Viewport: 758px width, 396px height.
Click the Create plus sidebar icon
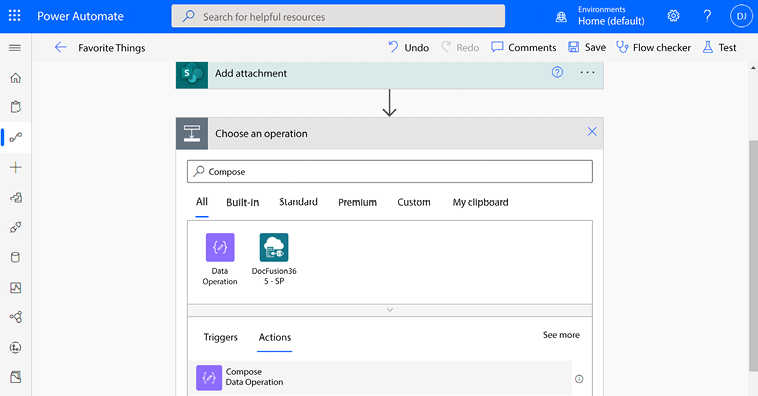(x=15, y=167)
